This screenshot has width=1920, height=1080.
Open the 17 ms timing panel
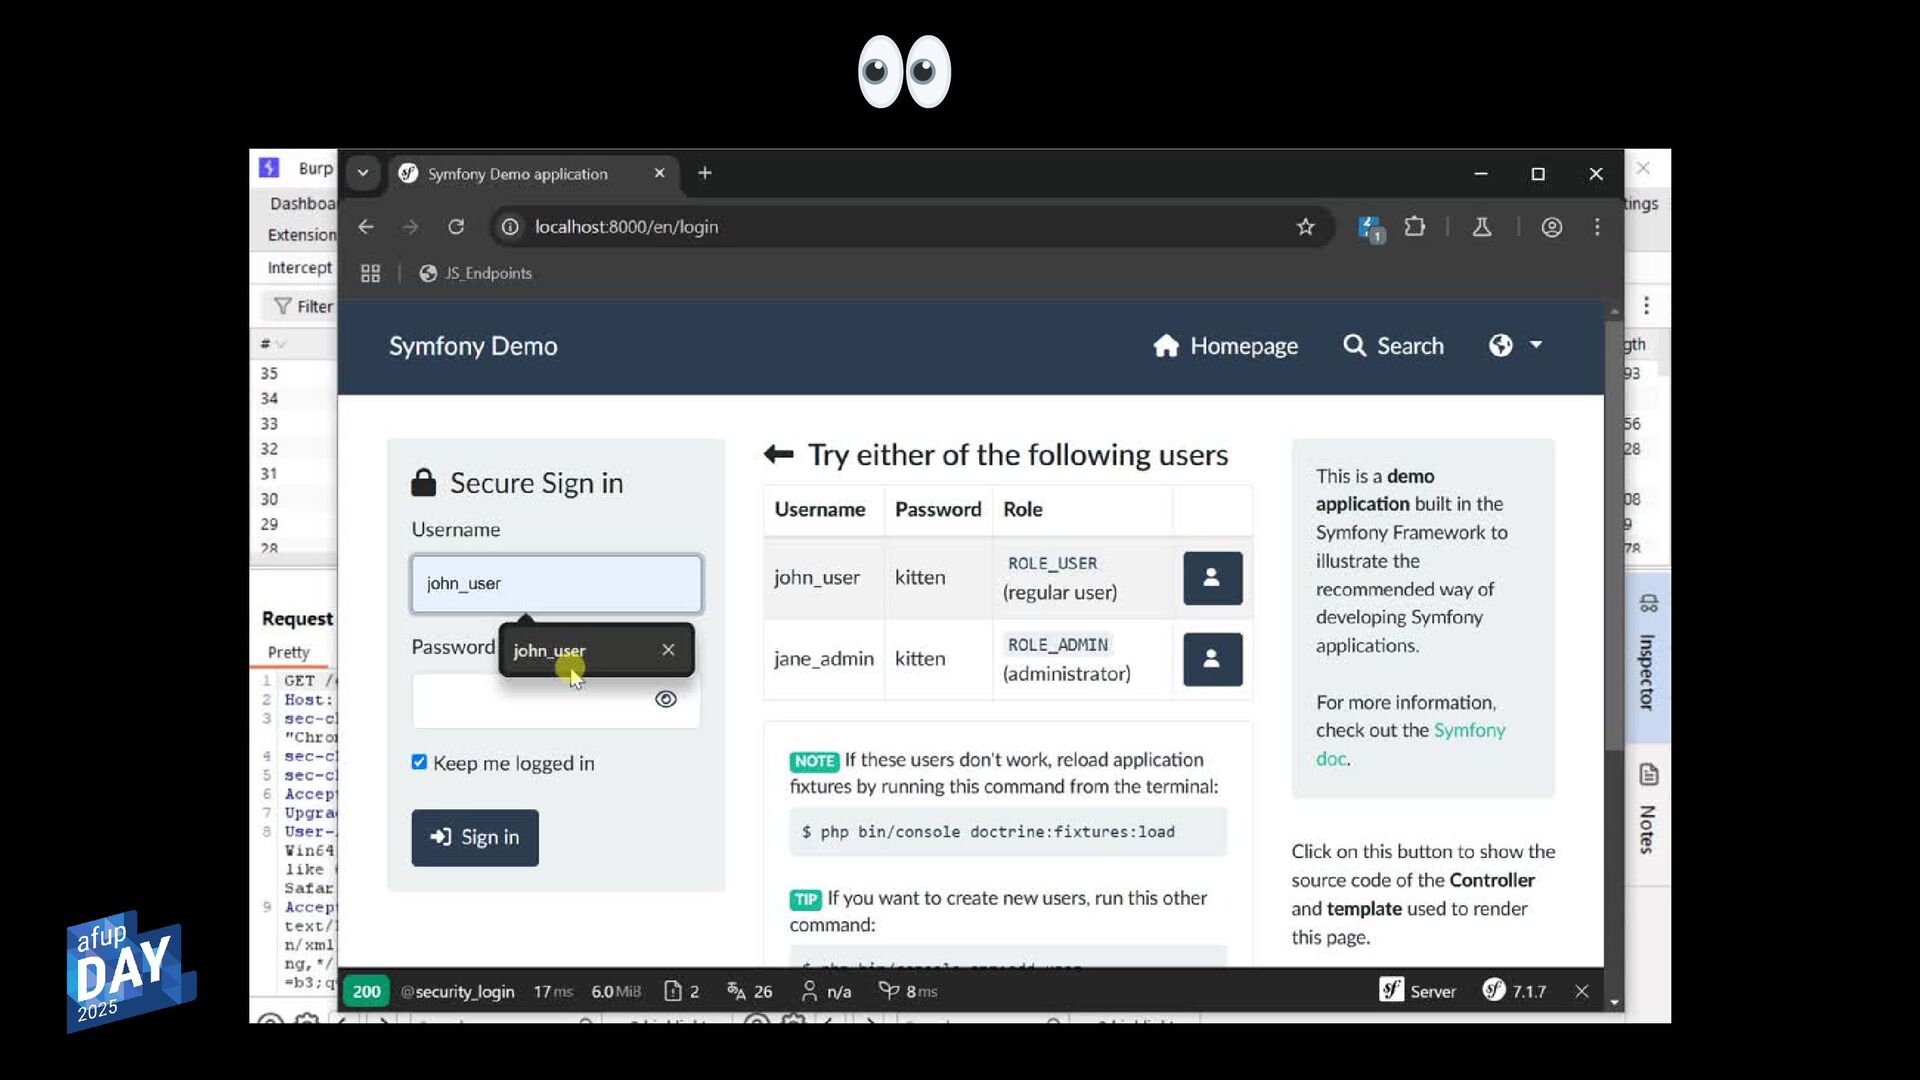point(553,991)
